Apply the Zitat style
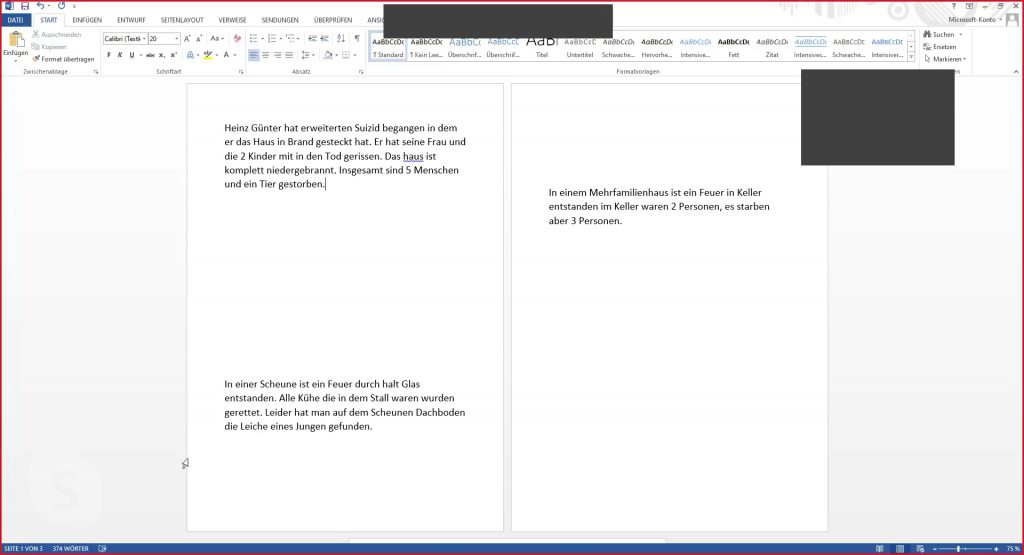The height and width of the screenshot is (555, 1024). (x=772, y=48)
